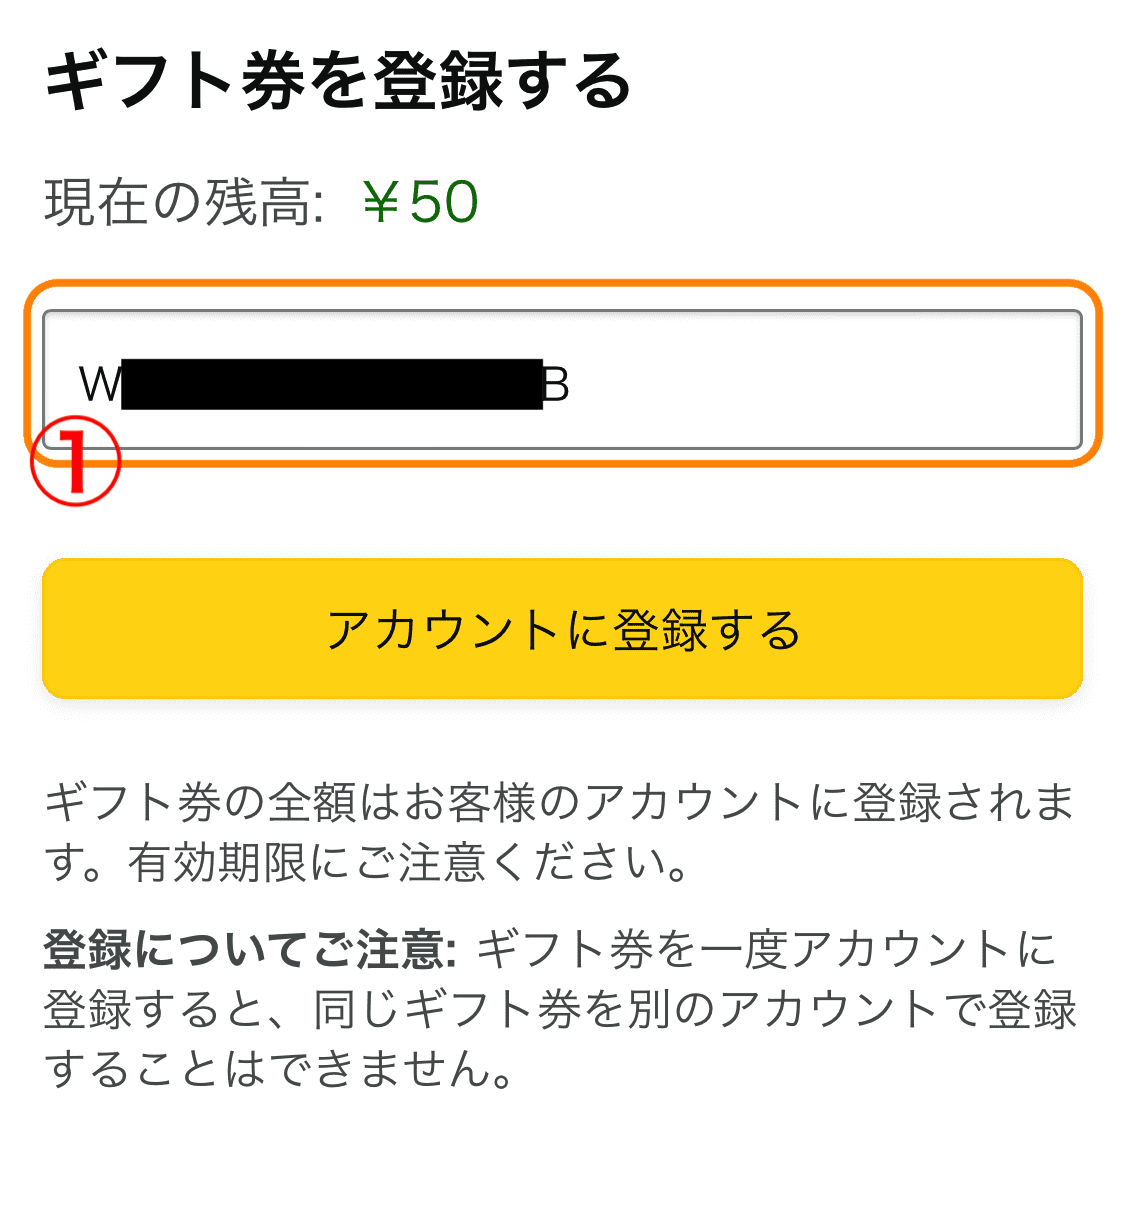Click the black redaction bar in the code
Viewport: 1125px width, 1205px height.
[332, 384]
